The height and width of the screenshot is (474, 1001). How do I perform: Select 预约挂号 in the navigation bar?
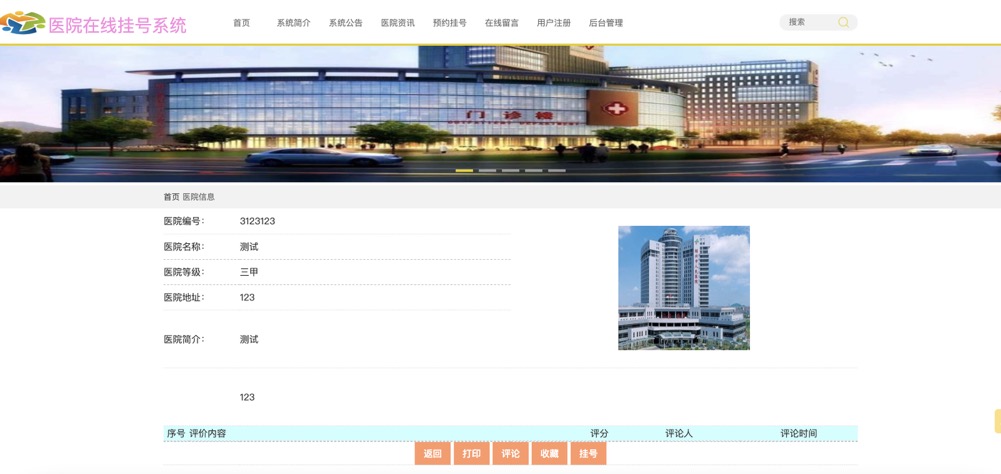(449, 23)
